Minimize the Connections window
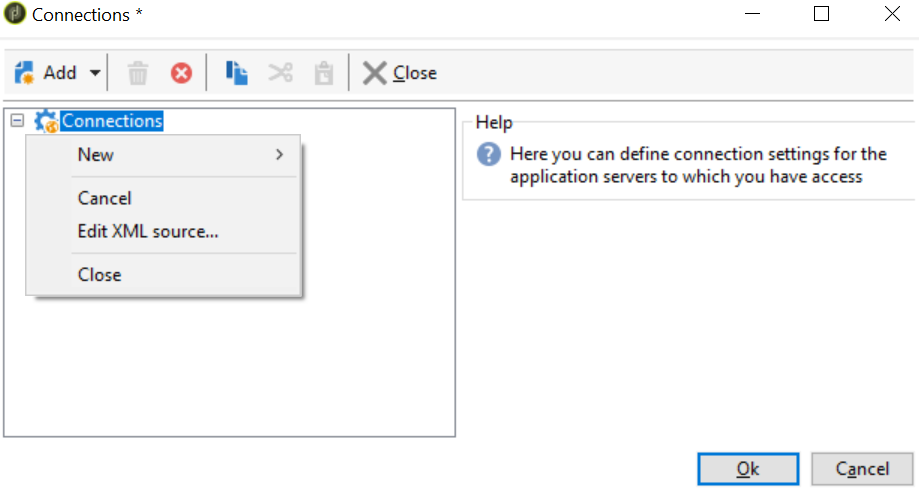Screen dimensions: 919x494 pos(752,13)
